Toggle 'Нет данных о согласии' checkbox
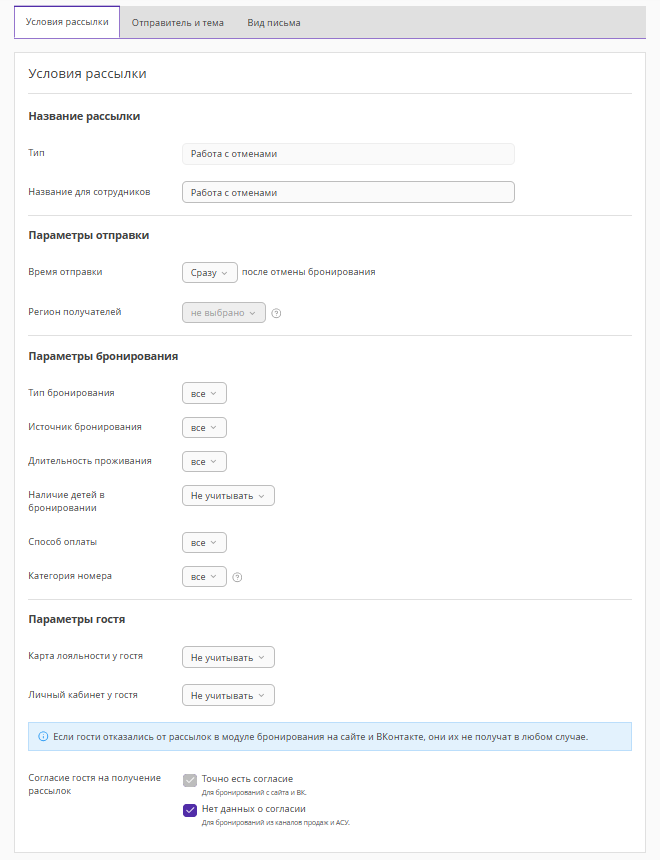Image resolution: width=660 pixels, height=860 pixels. tap(190, 810)
